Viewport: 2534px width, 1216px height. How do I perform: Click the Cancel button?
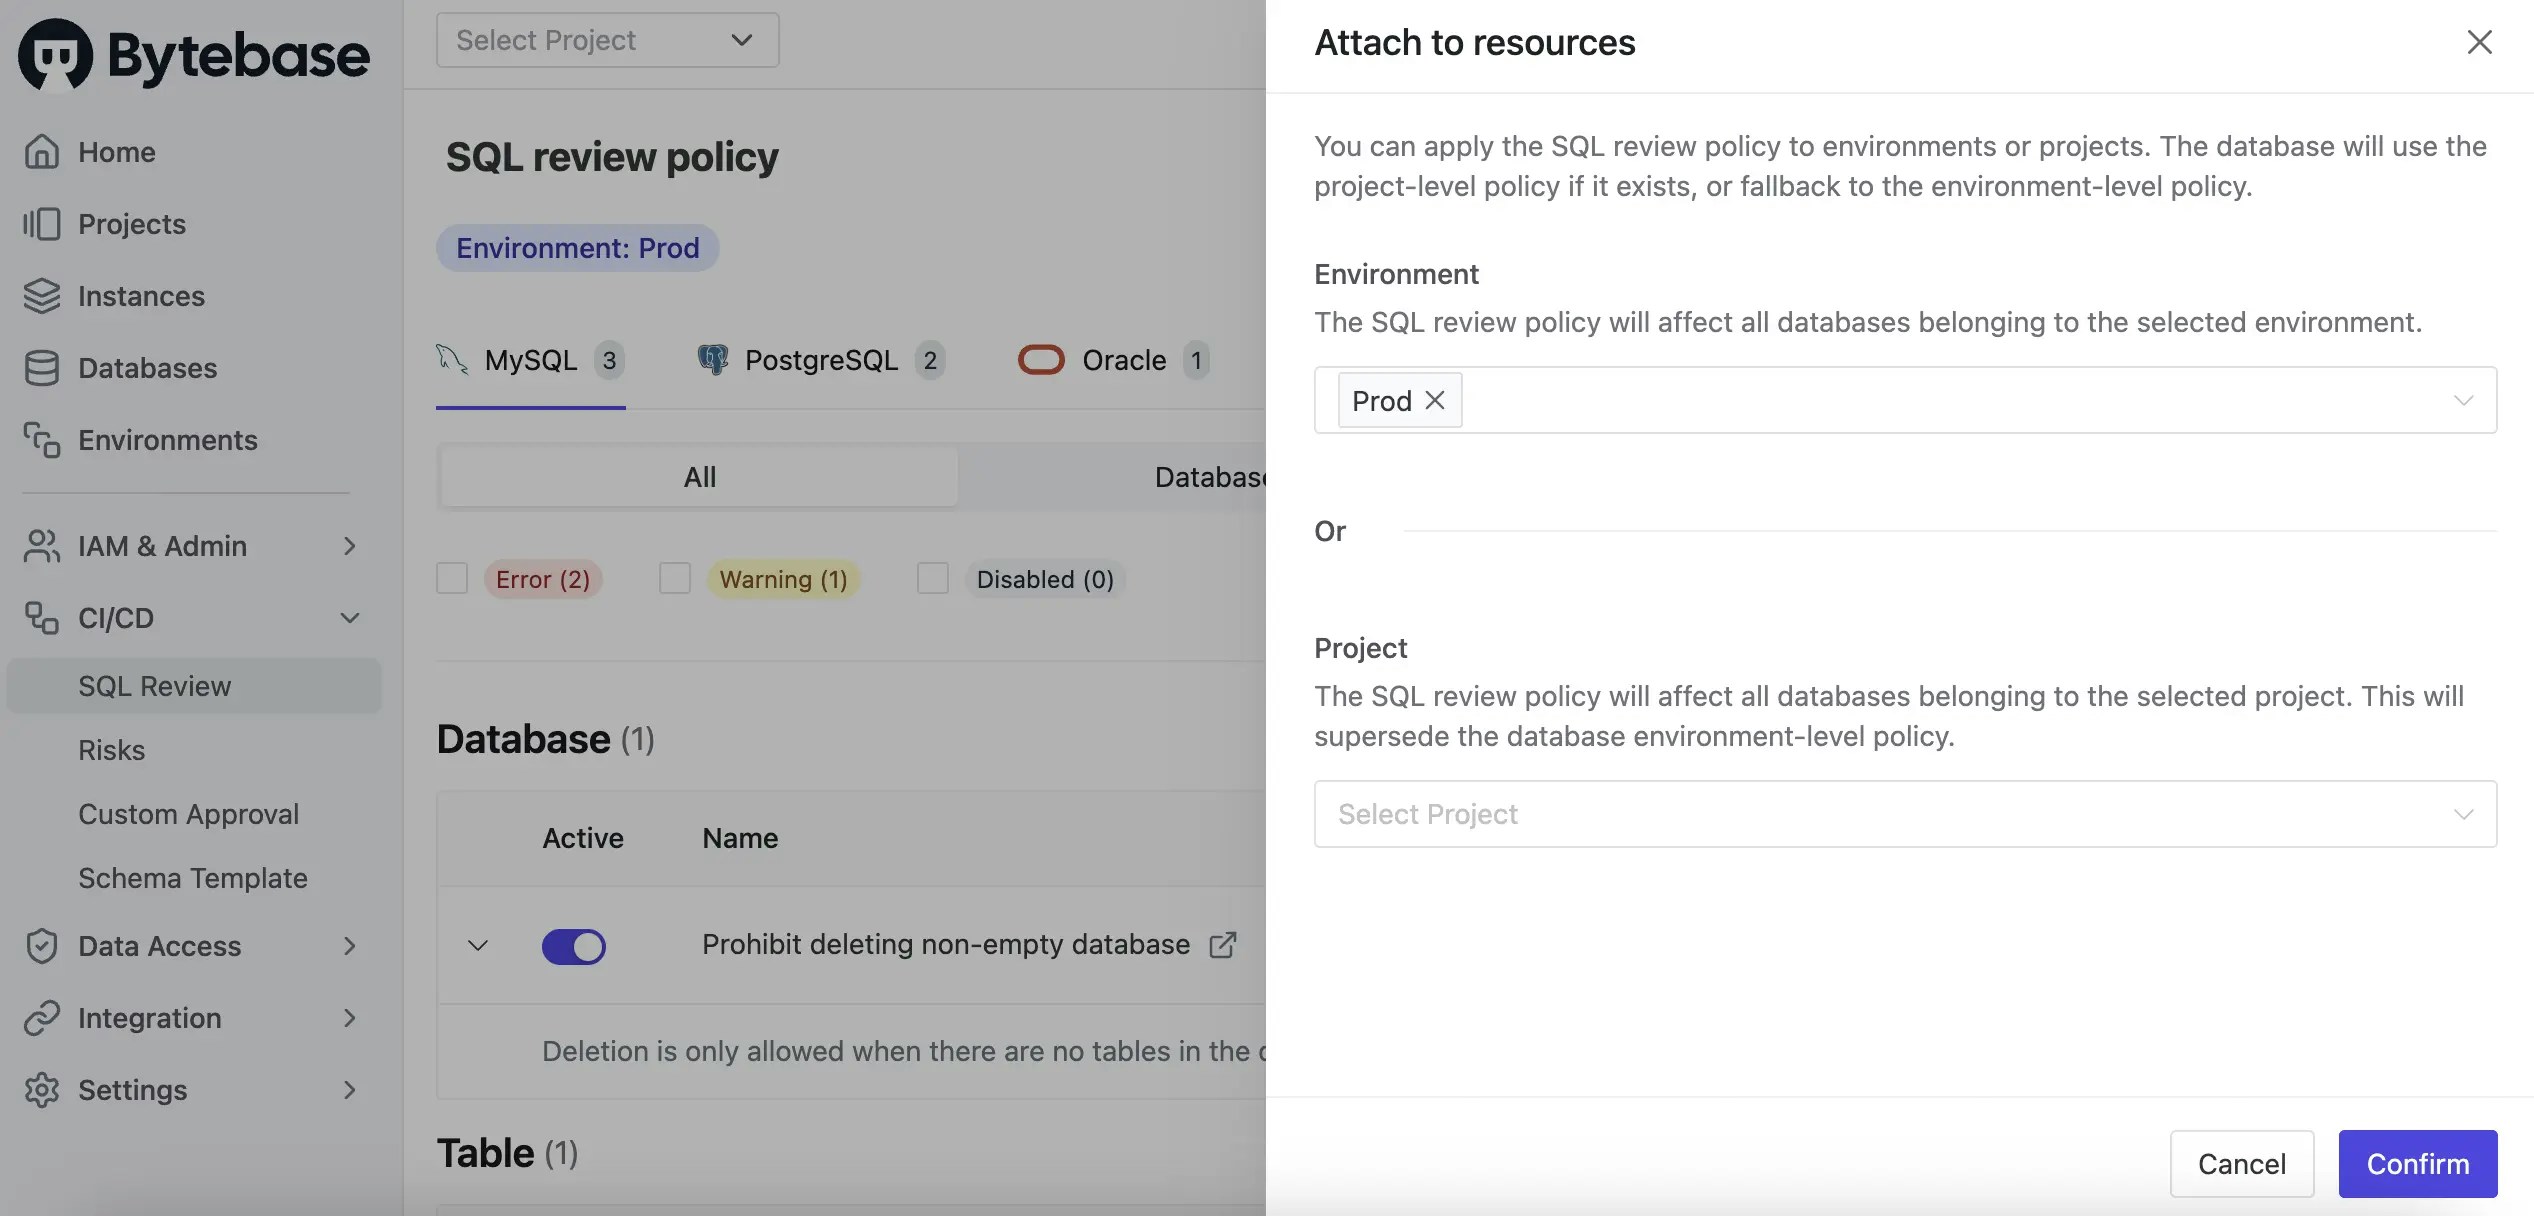[x=2242, y=1163]
